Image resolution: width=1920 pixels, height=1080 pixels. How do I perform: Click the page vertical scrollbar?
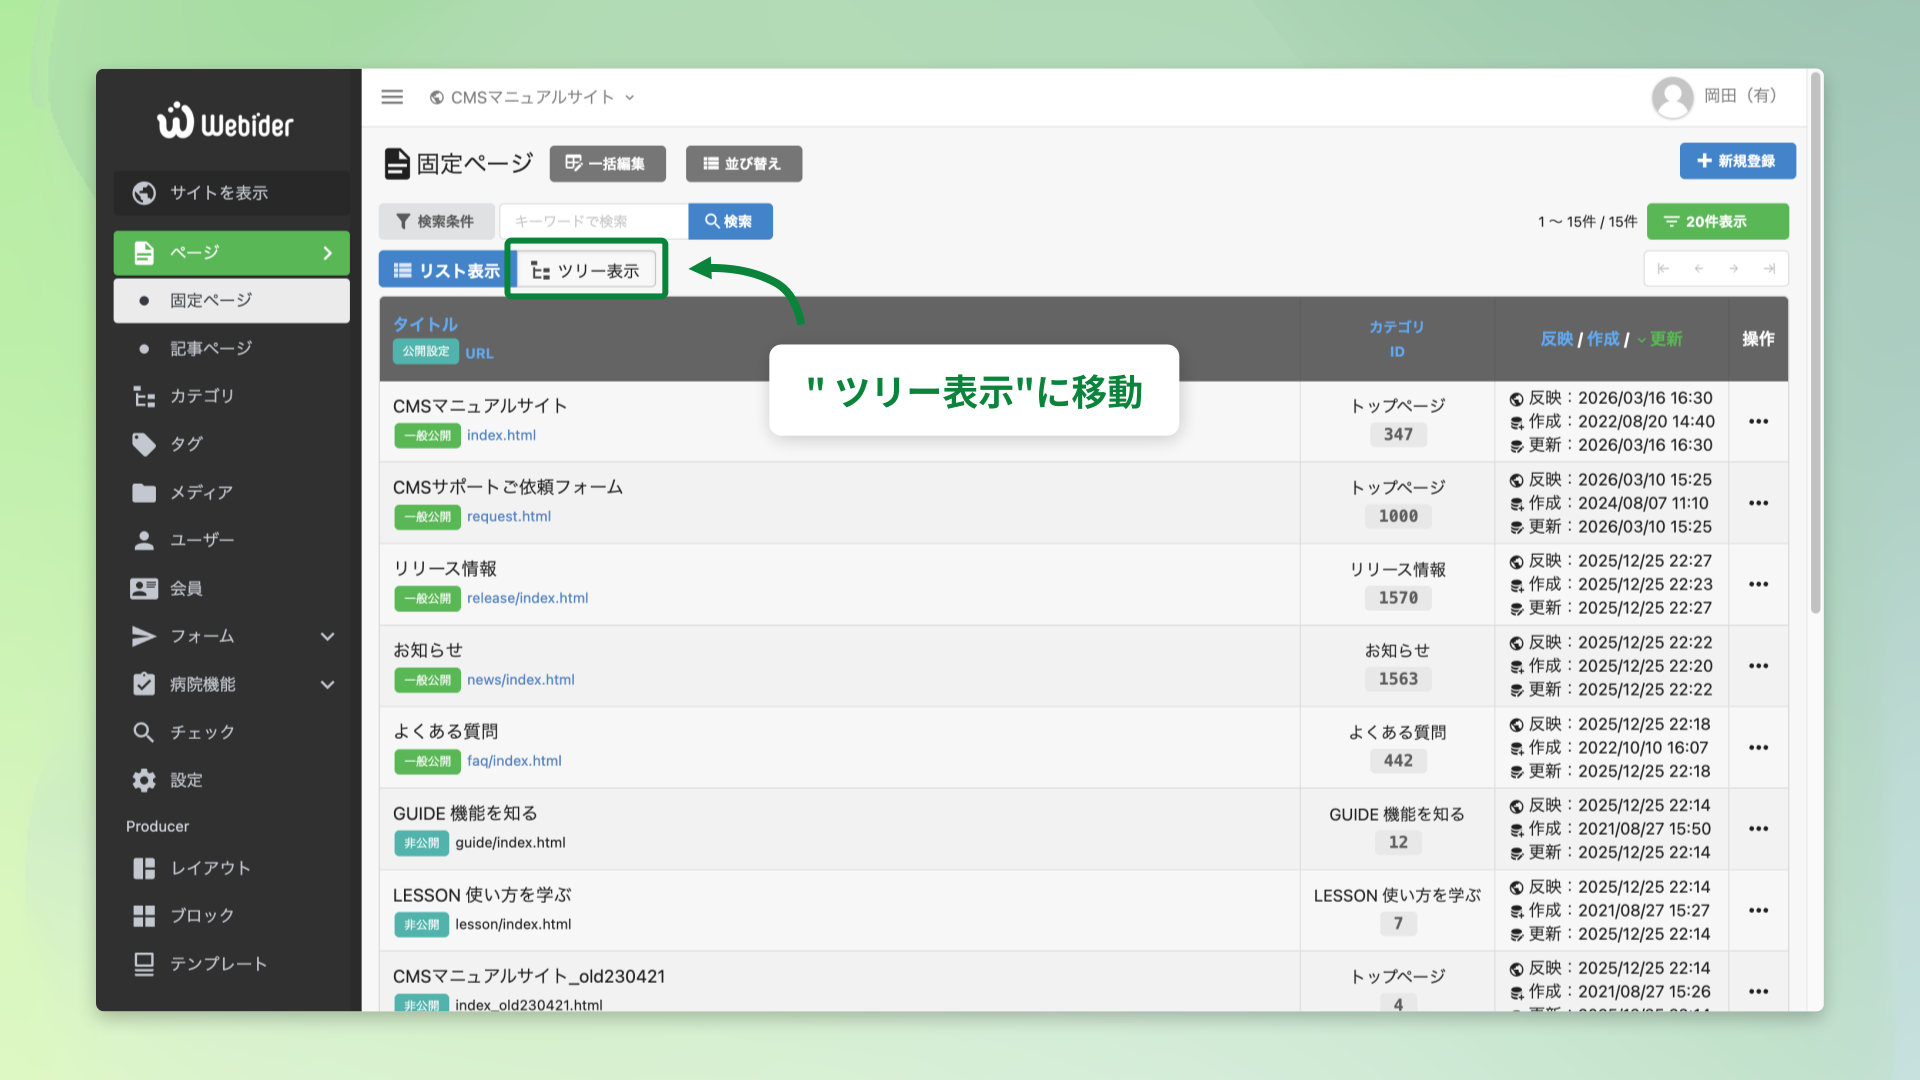pyautogui.click(x=1816, y=343)
